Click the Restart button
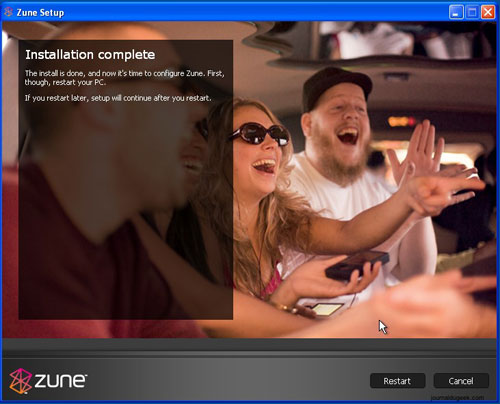This screenshot has height=404, width=500. (397, 381)
